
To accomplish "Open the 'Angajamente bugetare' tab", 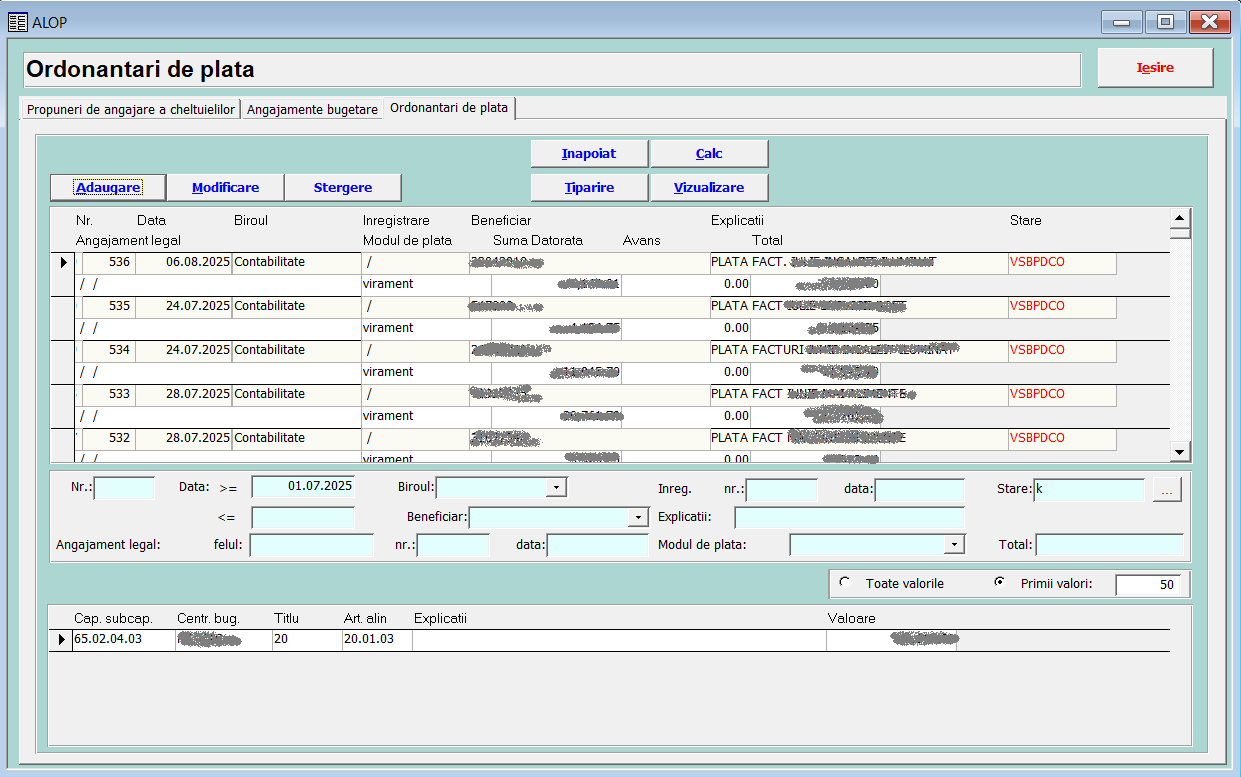I will pyautogui.click(x=312, y=109).
